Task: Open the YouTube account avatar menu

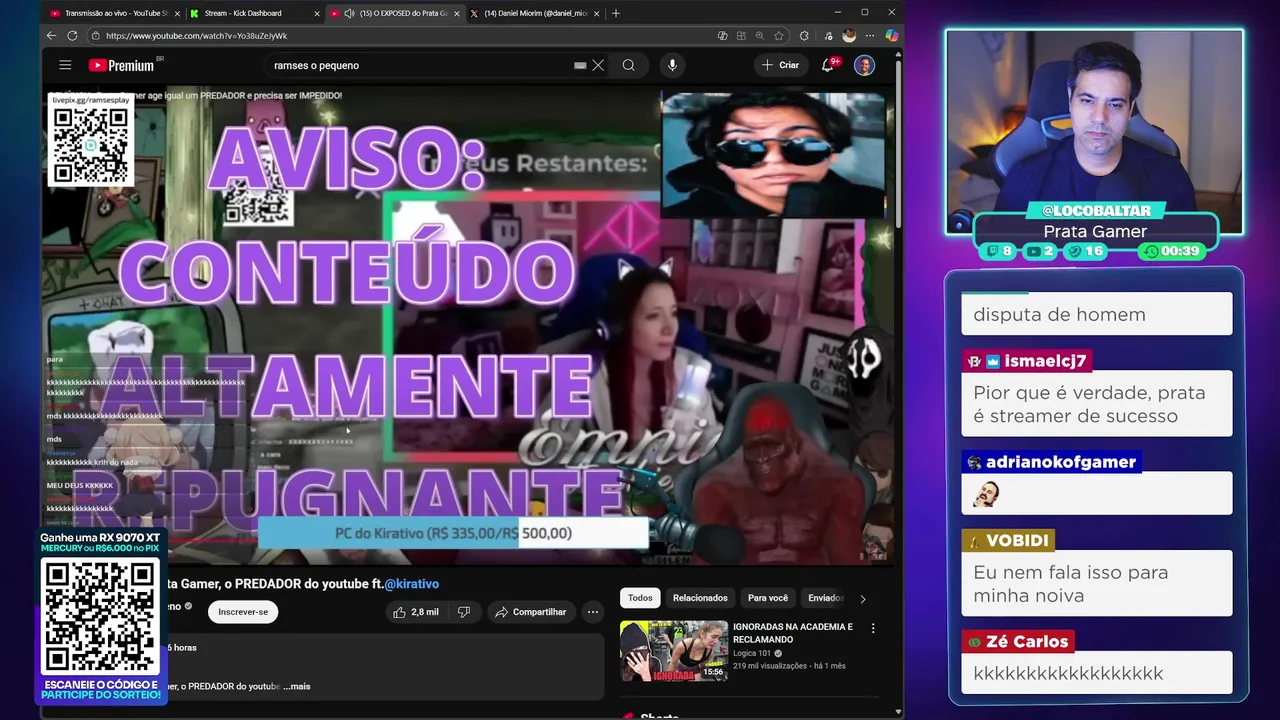Action: tap(864, 65)
